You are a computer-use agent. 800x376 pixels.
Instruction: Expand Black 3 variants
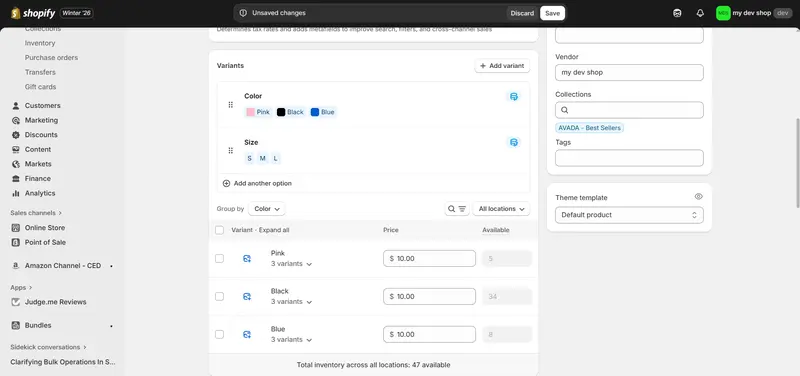[291, 302]
